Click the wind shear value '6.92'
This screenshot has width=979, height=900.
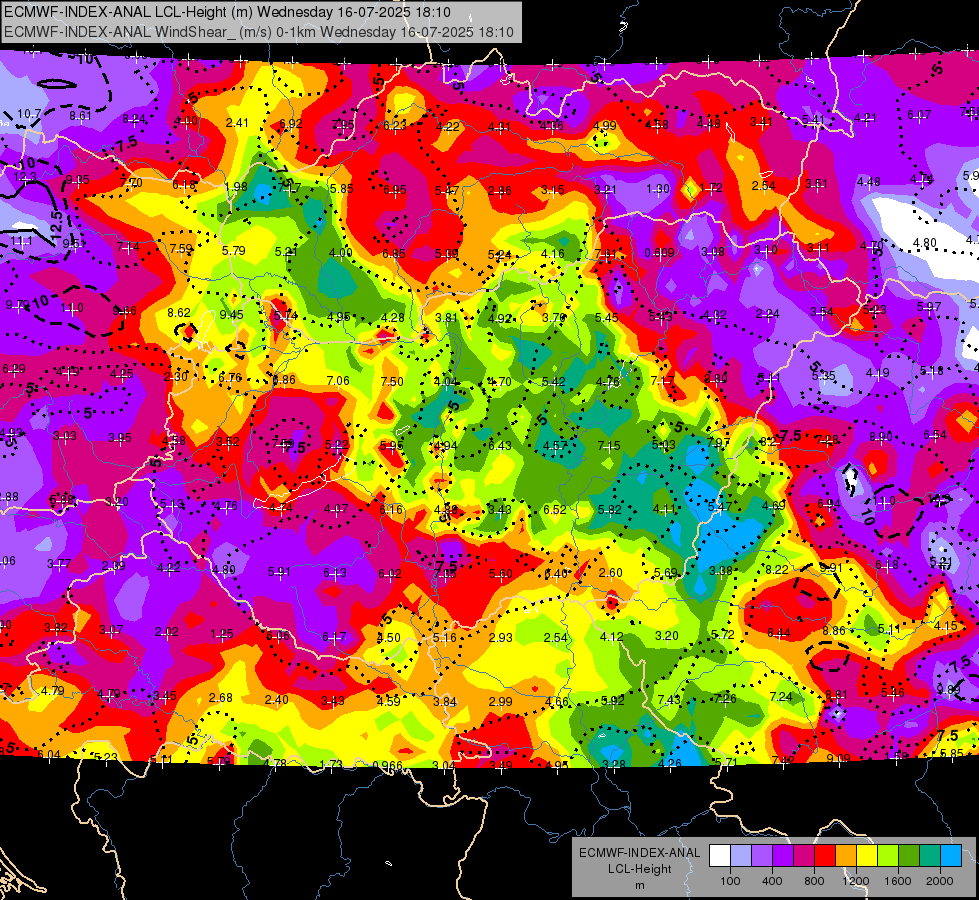[290, 124]
